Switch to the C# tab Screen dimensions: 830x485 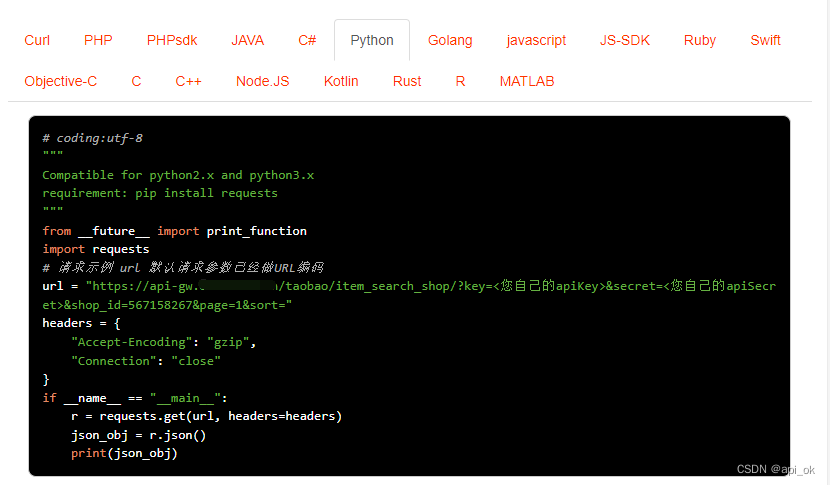coord(307,40)
